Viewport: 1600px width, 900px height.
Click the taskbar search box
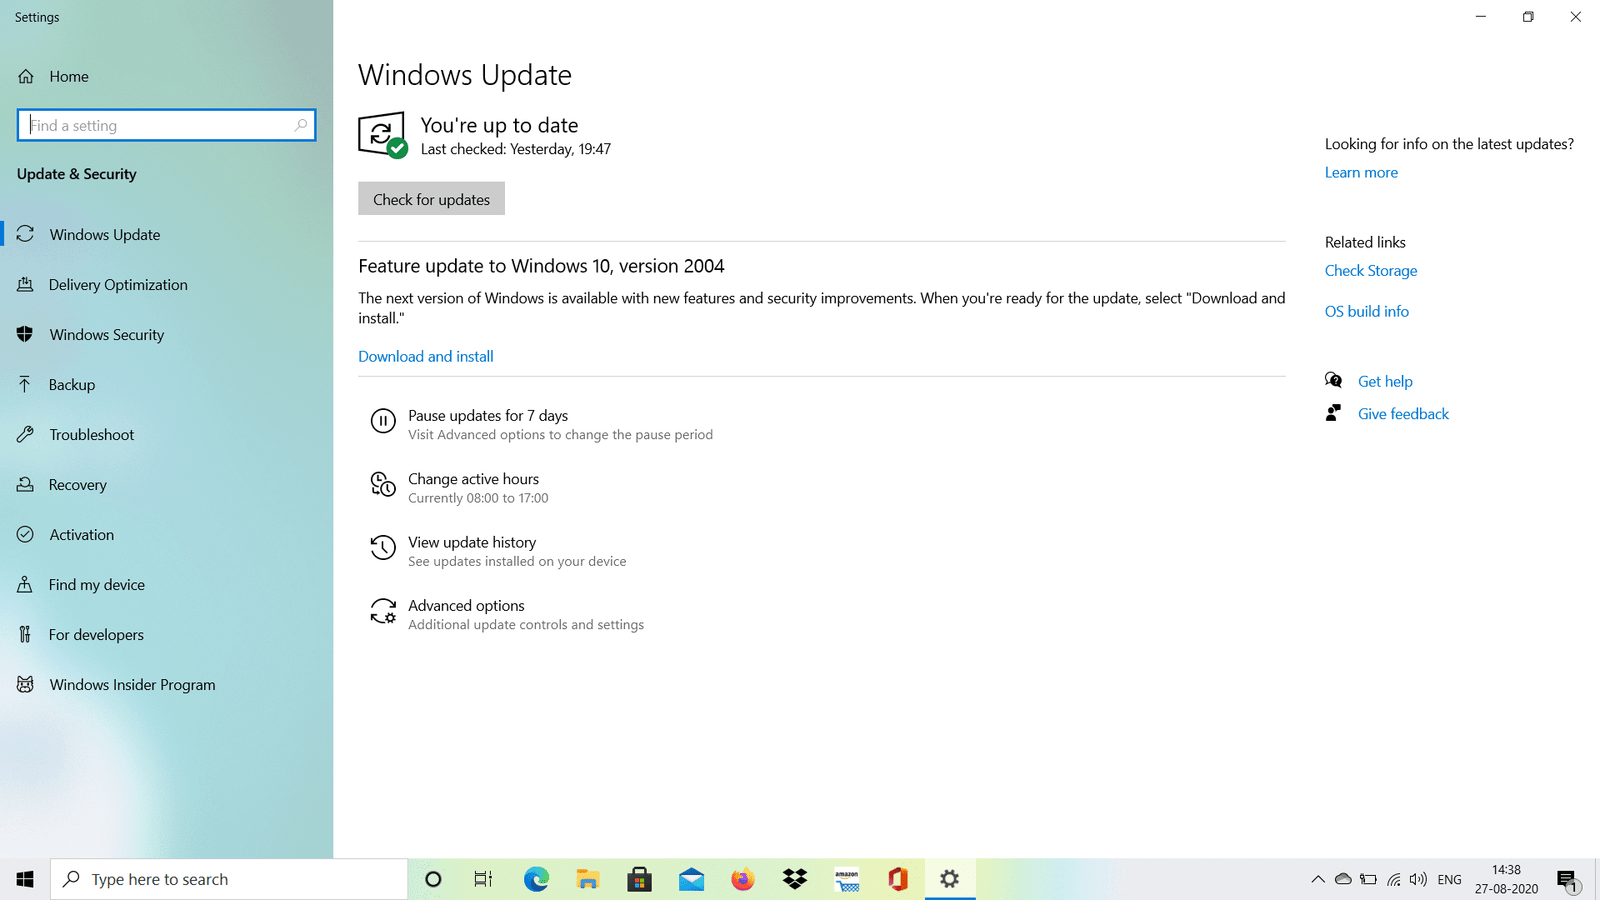click(x=229, y=879)
